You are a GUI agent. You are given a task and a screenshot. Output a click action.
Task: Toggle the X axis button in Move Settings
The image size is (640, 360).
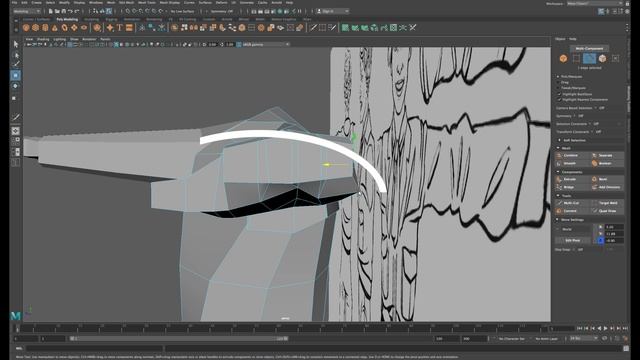point(600,227)
